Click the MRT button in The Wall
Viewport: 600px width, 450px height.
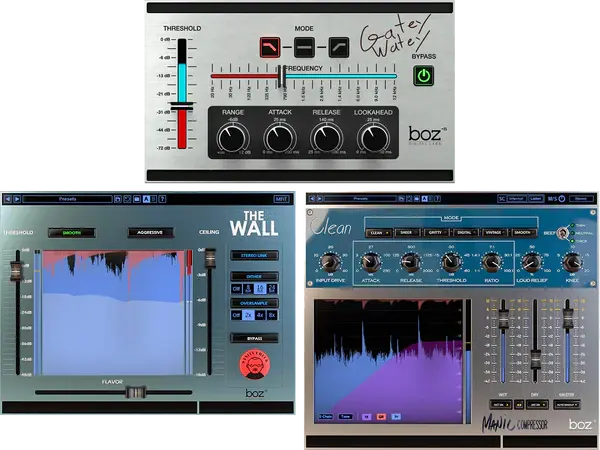pos(282,199)
